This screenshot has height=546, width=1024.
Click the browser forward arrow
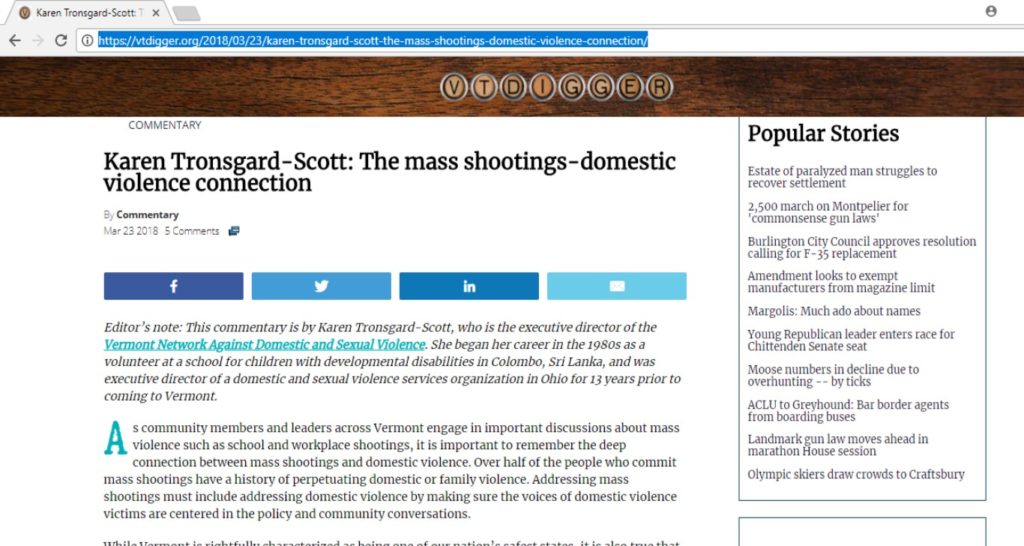pyautogui.click(x=38, y=40)
